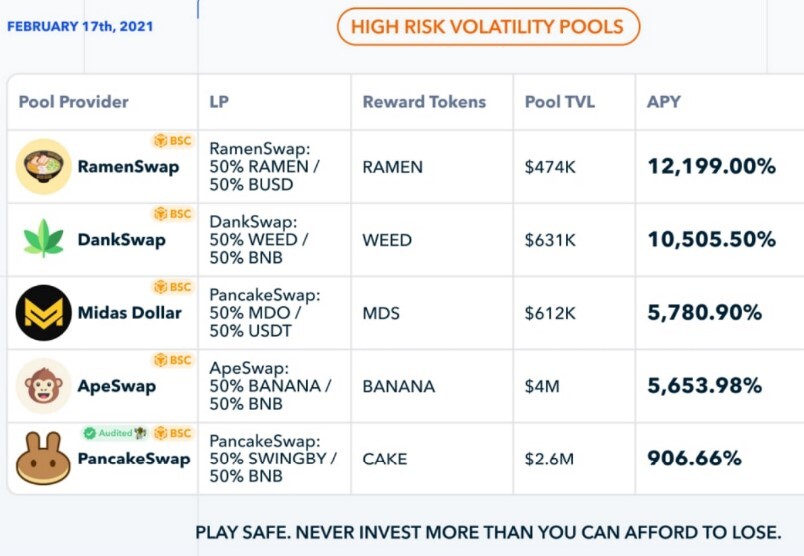Sort by the APY column header
804x556 pixels.
[664, 102]
